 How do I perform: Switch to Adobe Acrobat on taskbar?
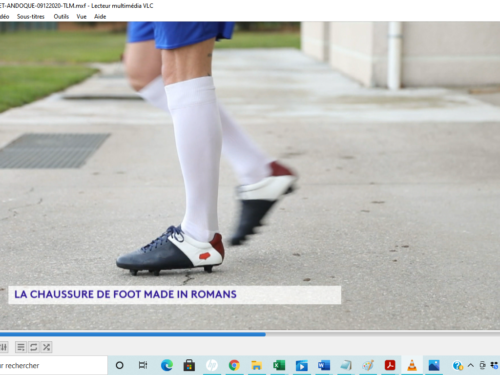[x=390, y=365]
